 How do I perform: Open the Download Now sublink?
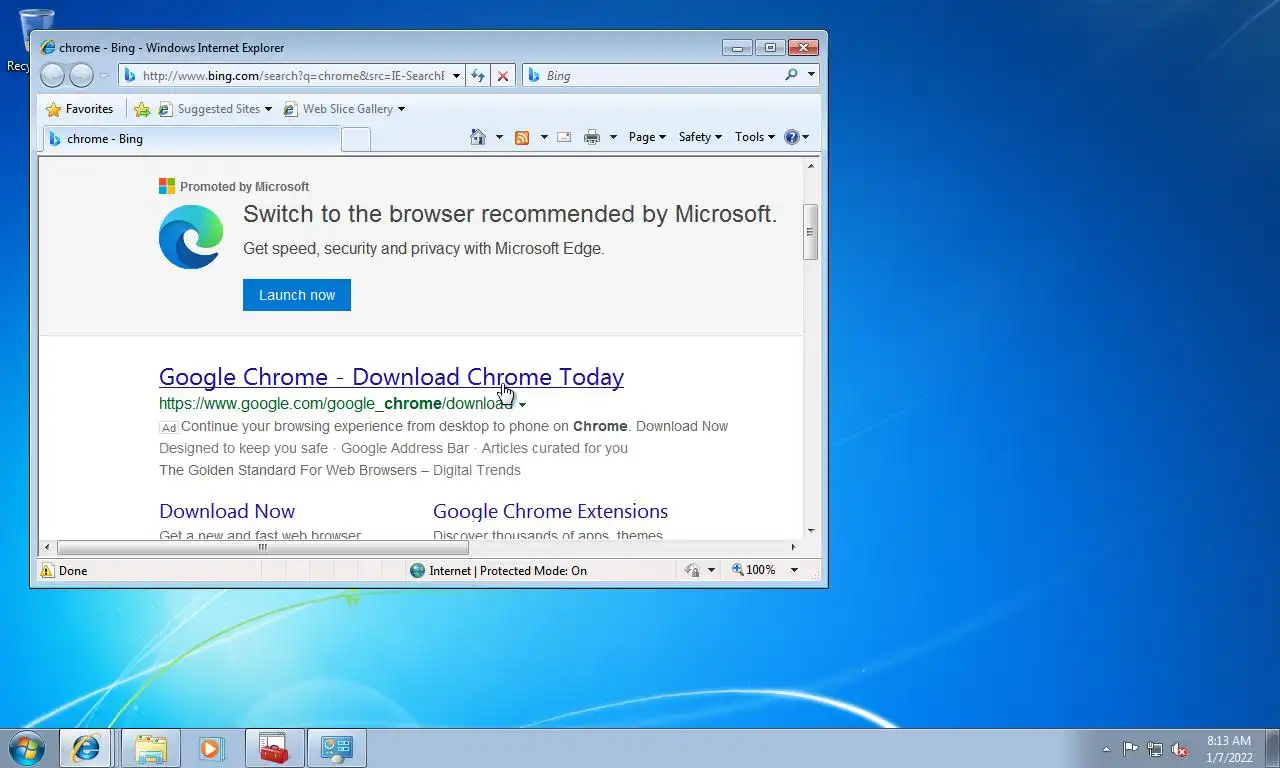pos(227,511)
